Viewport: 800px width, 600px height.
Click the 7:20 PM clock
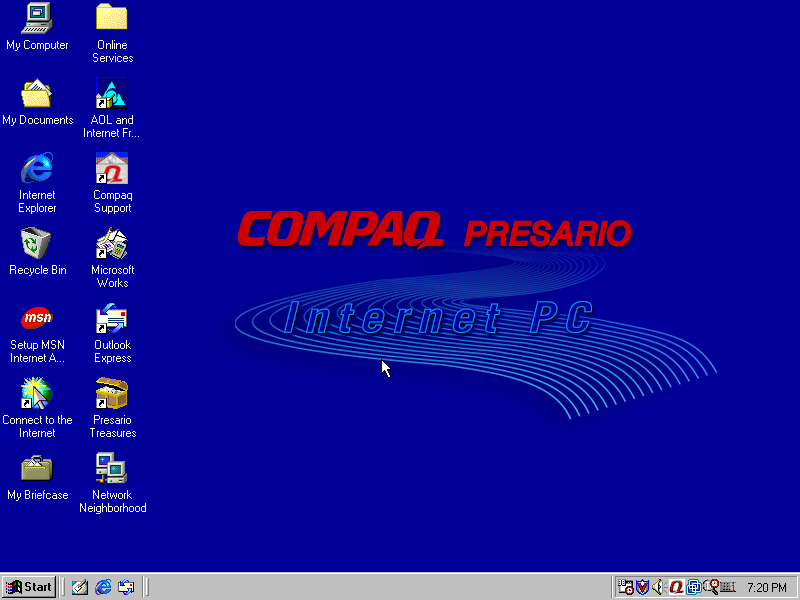[x=767, y=588]
